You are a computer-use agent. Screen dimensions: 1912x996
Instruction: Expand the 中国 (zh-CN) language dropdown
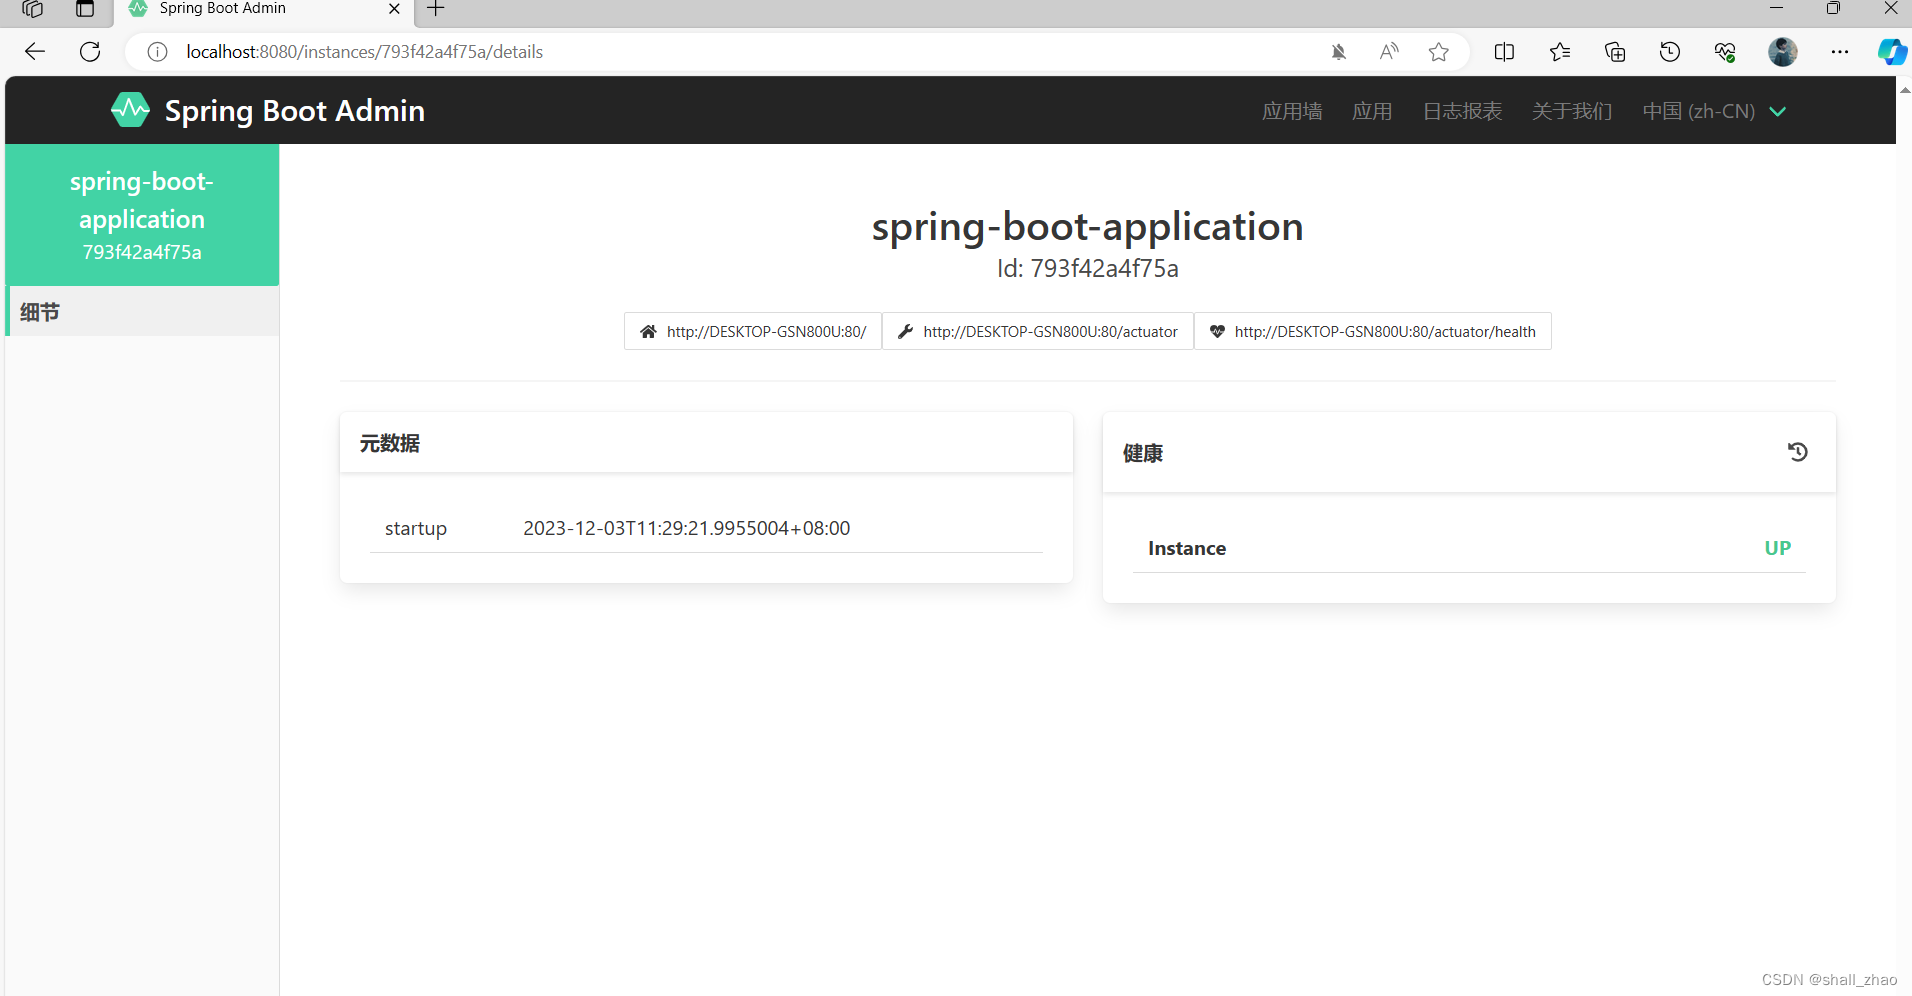pos(1714,111)
